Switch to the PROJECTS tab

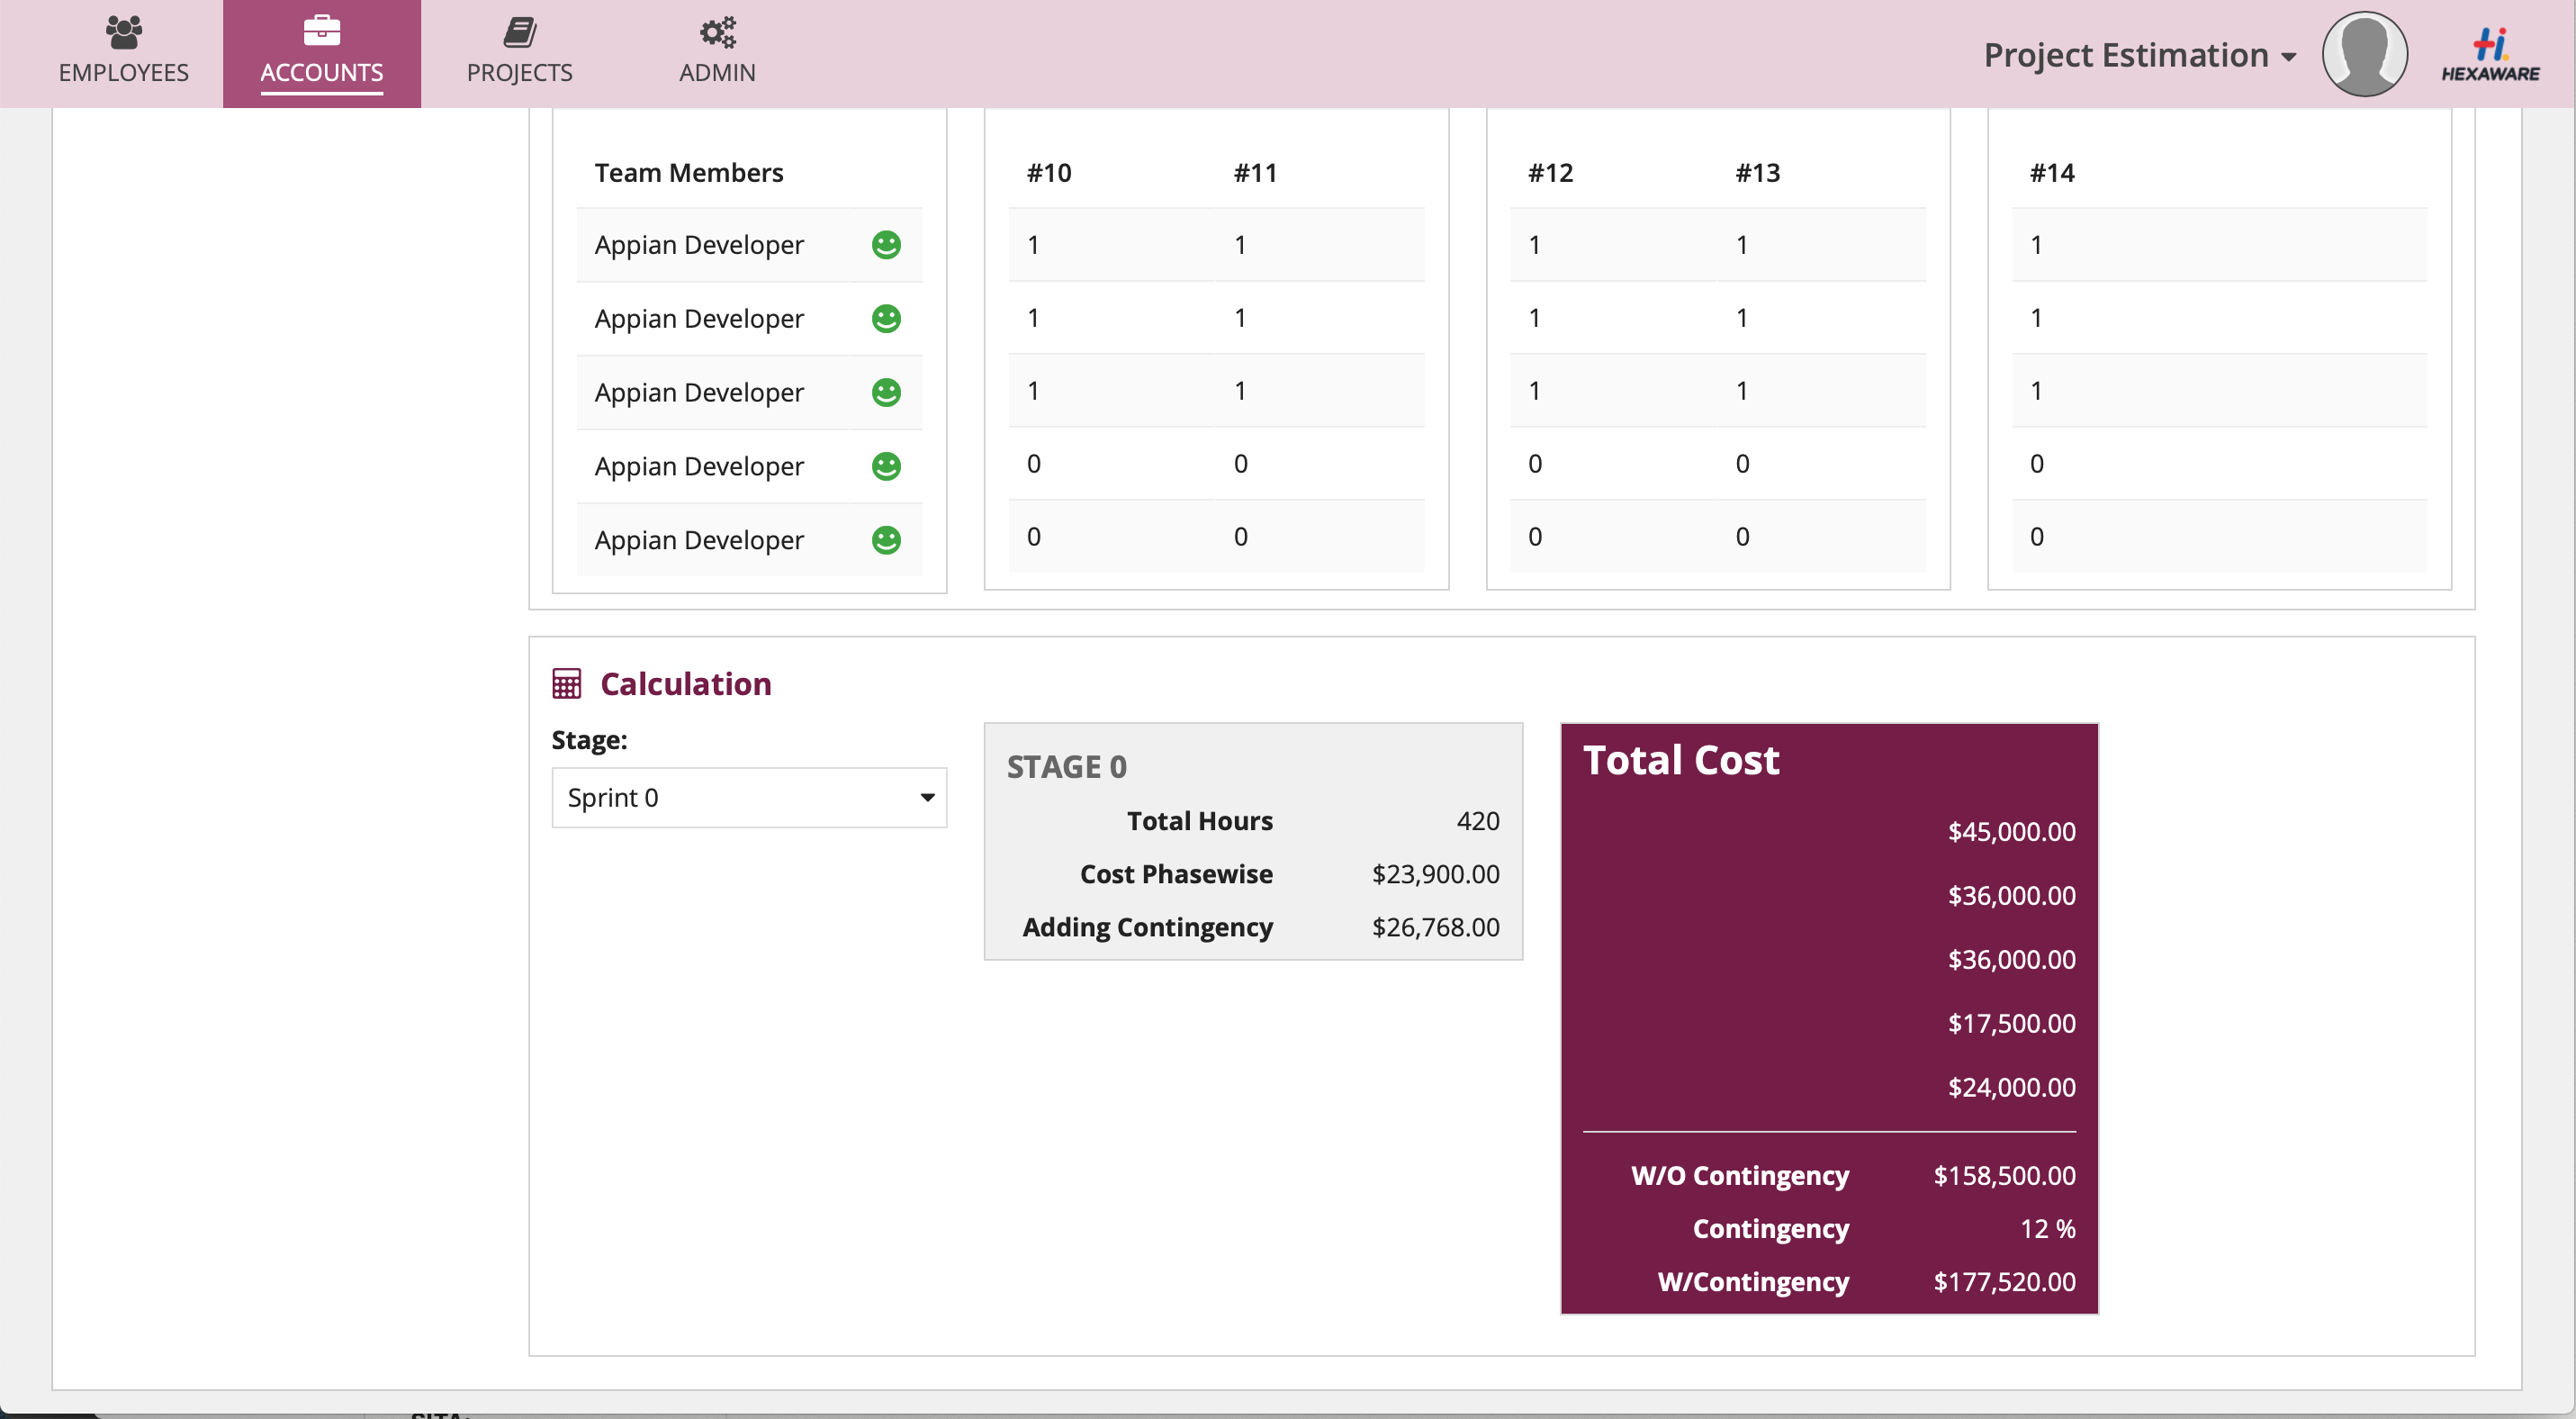click(x=519, y=72)
